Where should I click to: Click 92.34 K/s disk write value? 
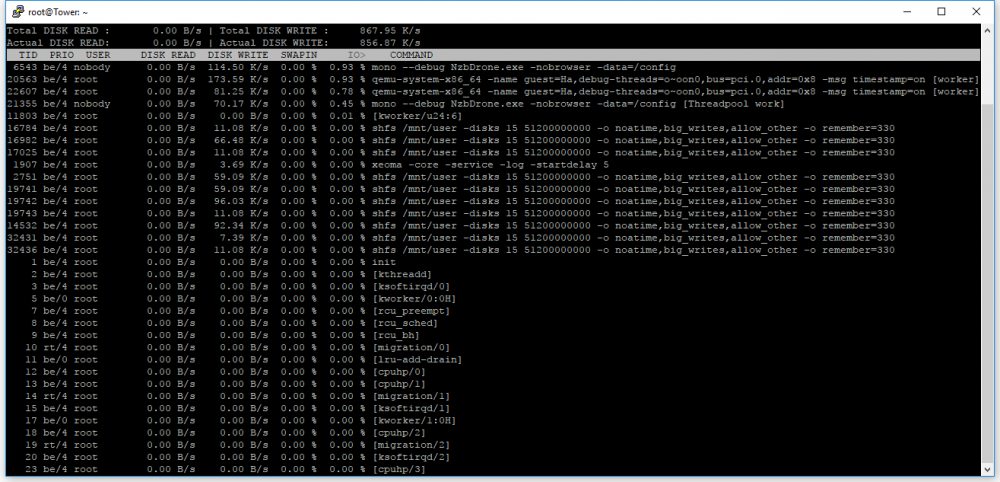tap(241, 225)
